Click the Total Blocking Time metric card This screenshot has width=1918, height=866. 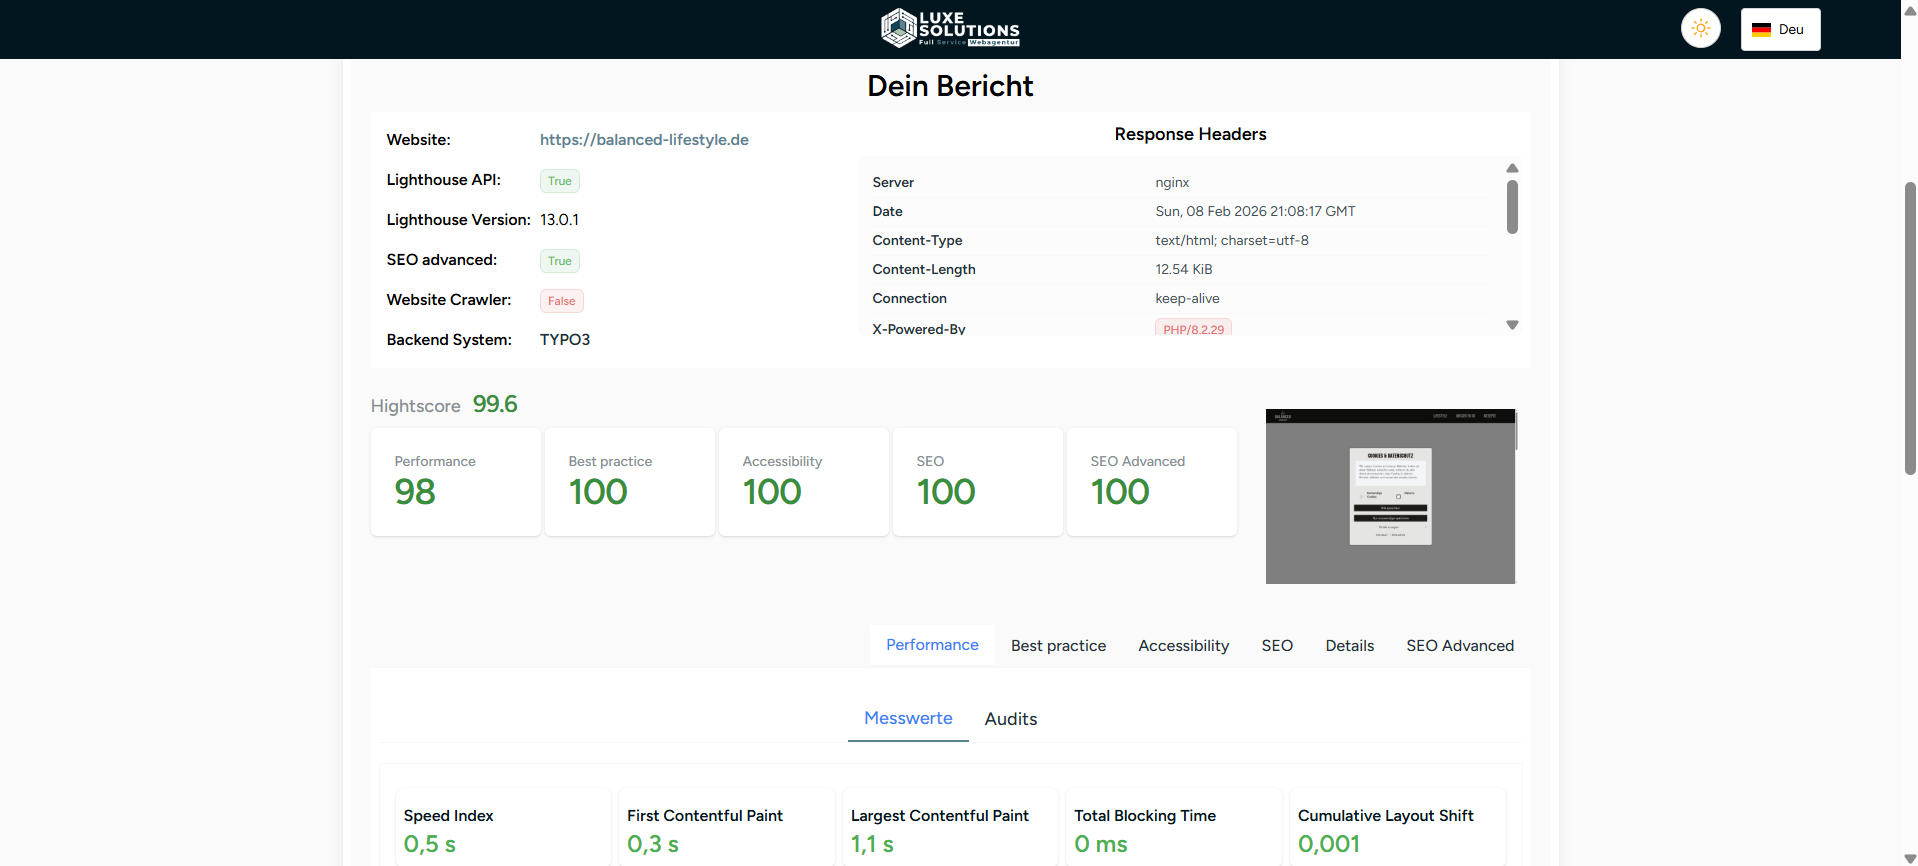tap(1174, 827)
